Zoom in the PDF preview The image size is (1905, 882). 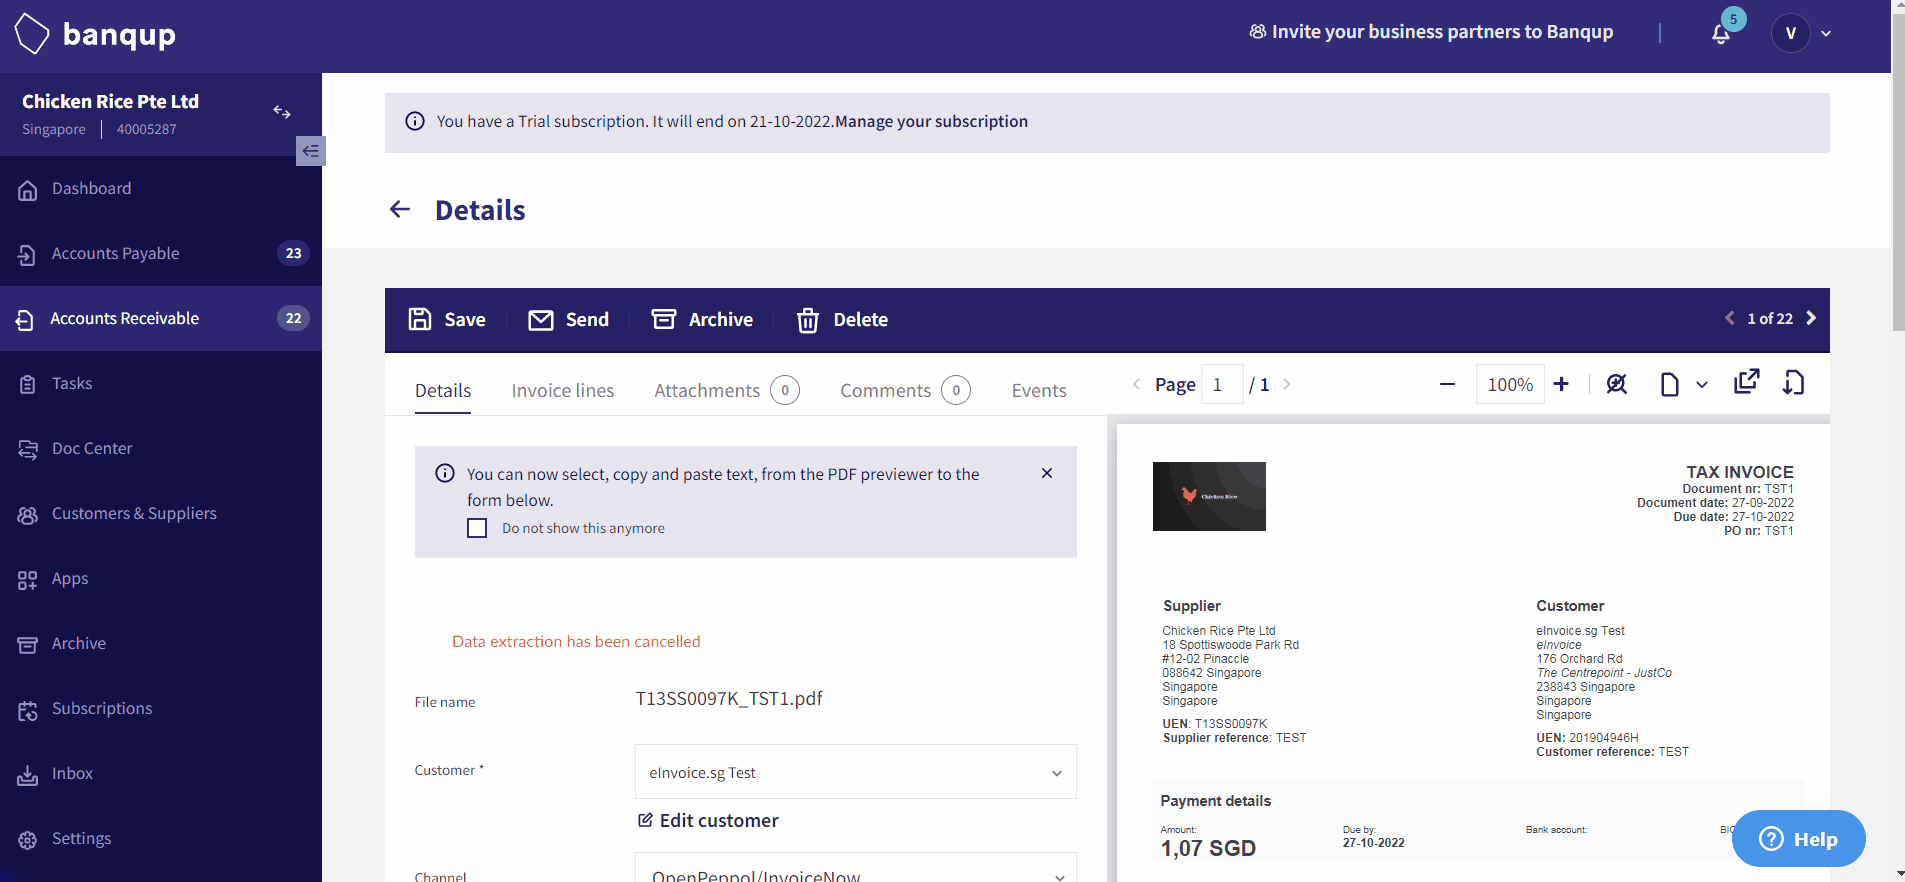1561,384
